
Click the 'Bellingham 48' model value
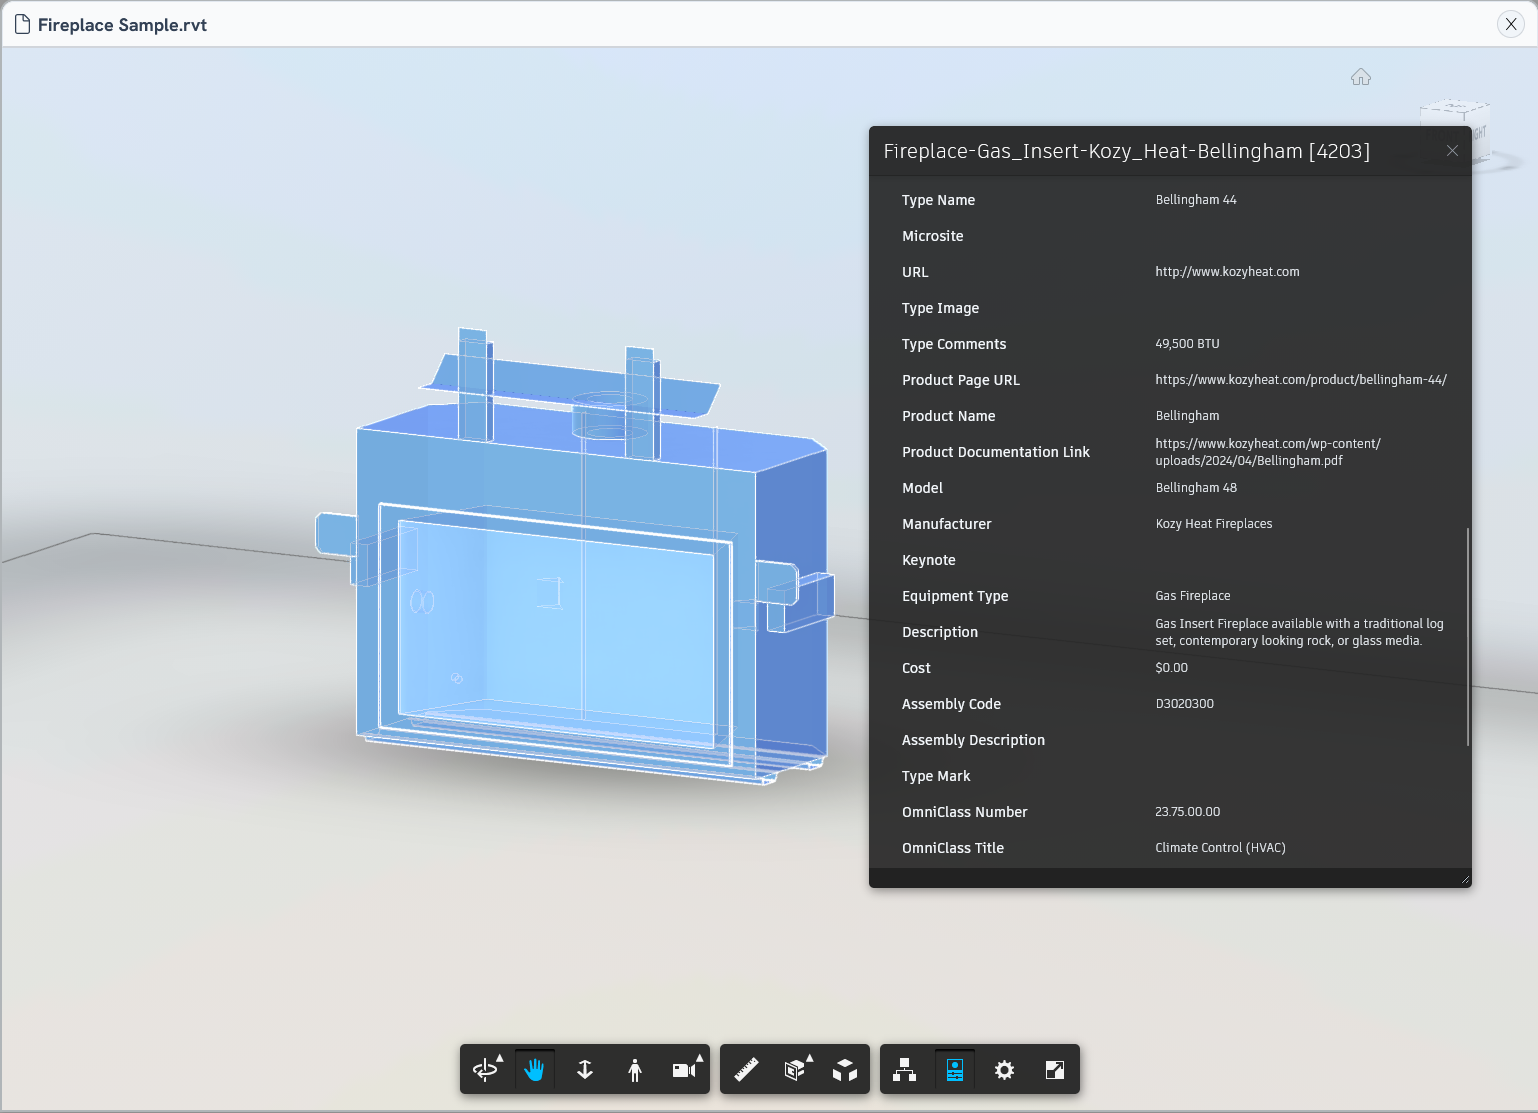click(x=1196, y=488)
